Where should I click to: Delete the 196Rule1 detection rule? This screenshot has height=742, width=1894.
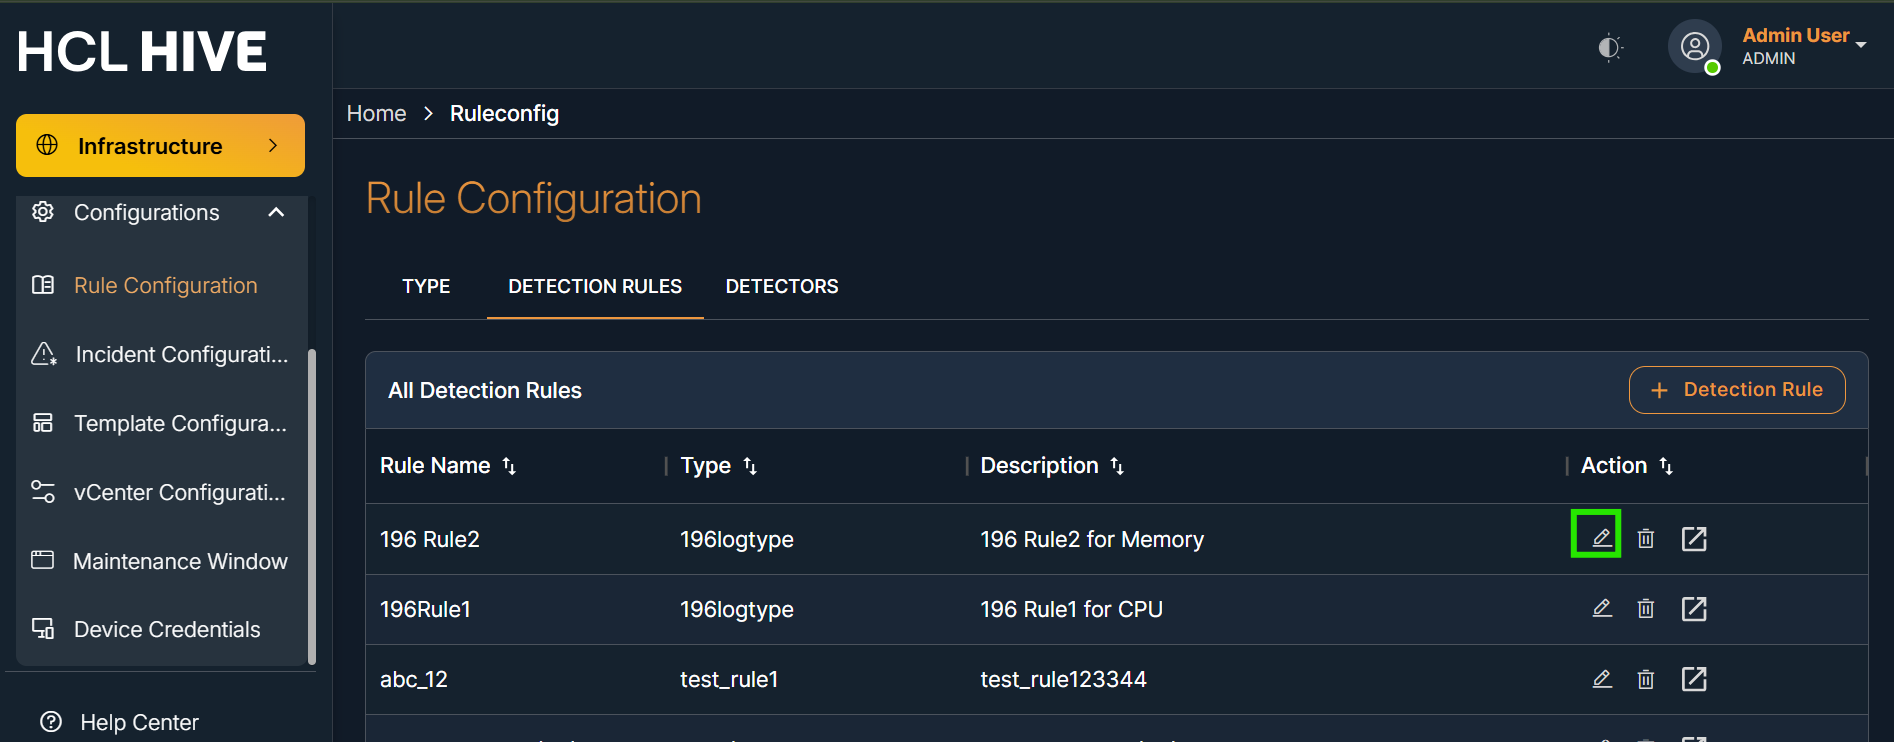(1646, 609)
